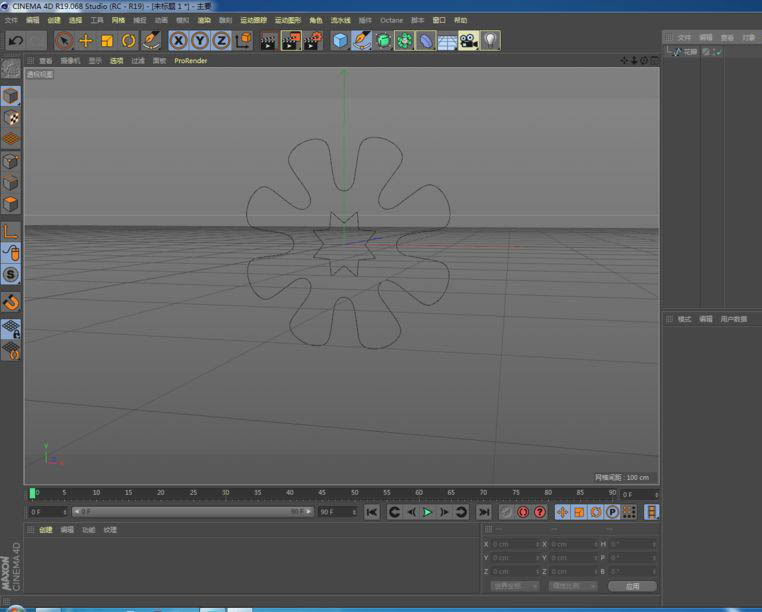Switch to Texture mode checkered cube
762x612 pixels.
11,118
